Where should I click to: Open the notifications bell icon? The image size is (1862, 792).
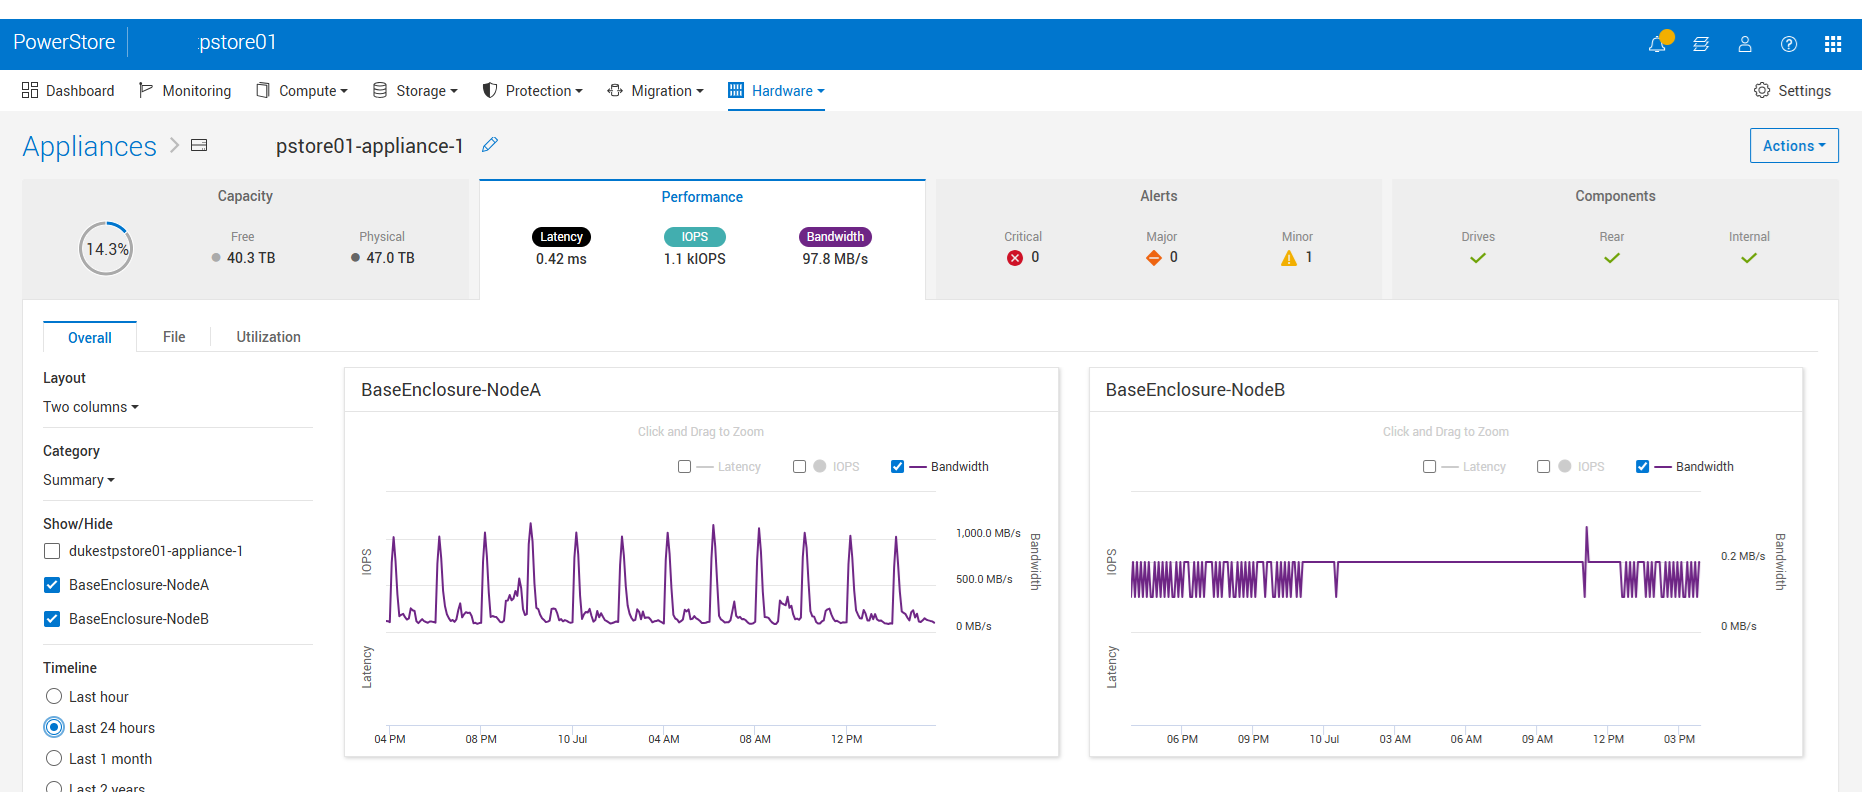point(1657,44)
